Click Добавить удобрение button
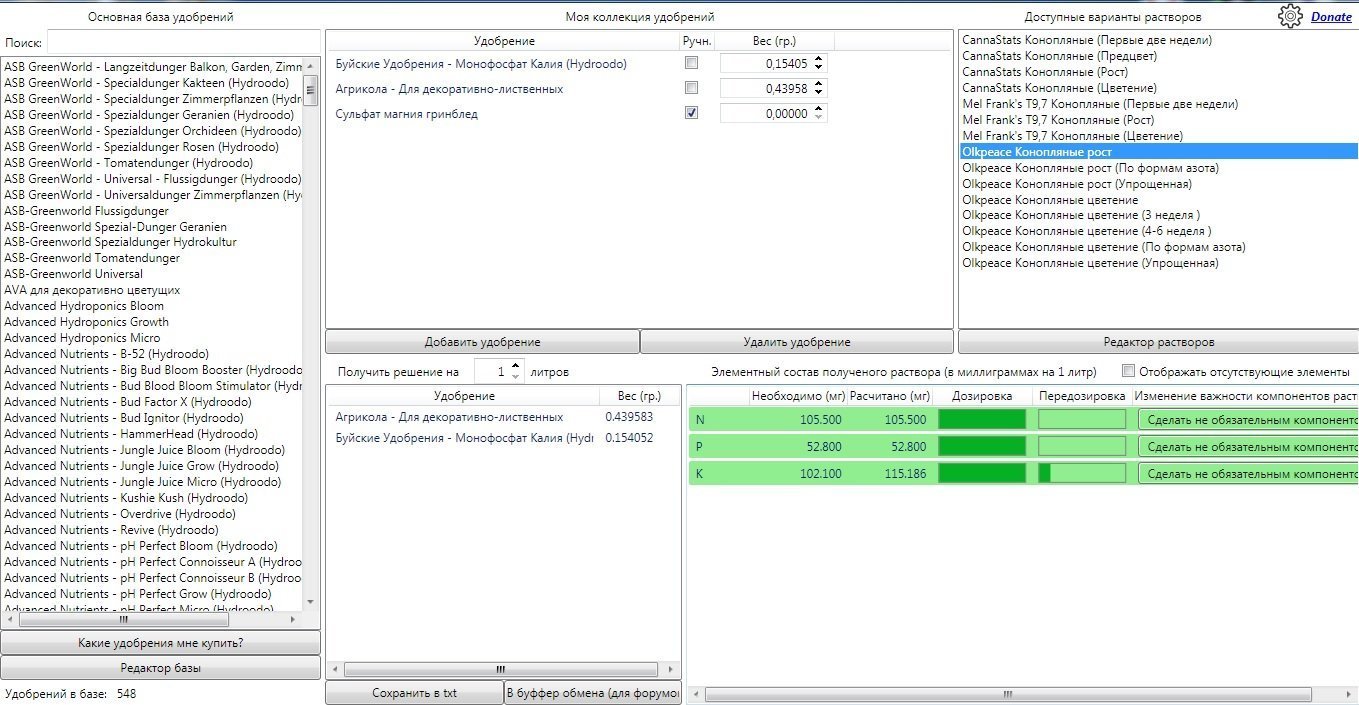Screen dimensions: 1359x705 pyautogui.click(x=482, y=342)
